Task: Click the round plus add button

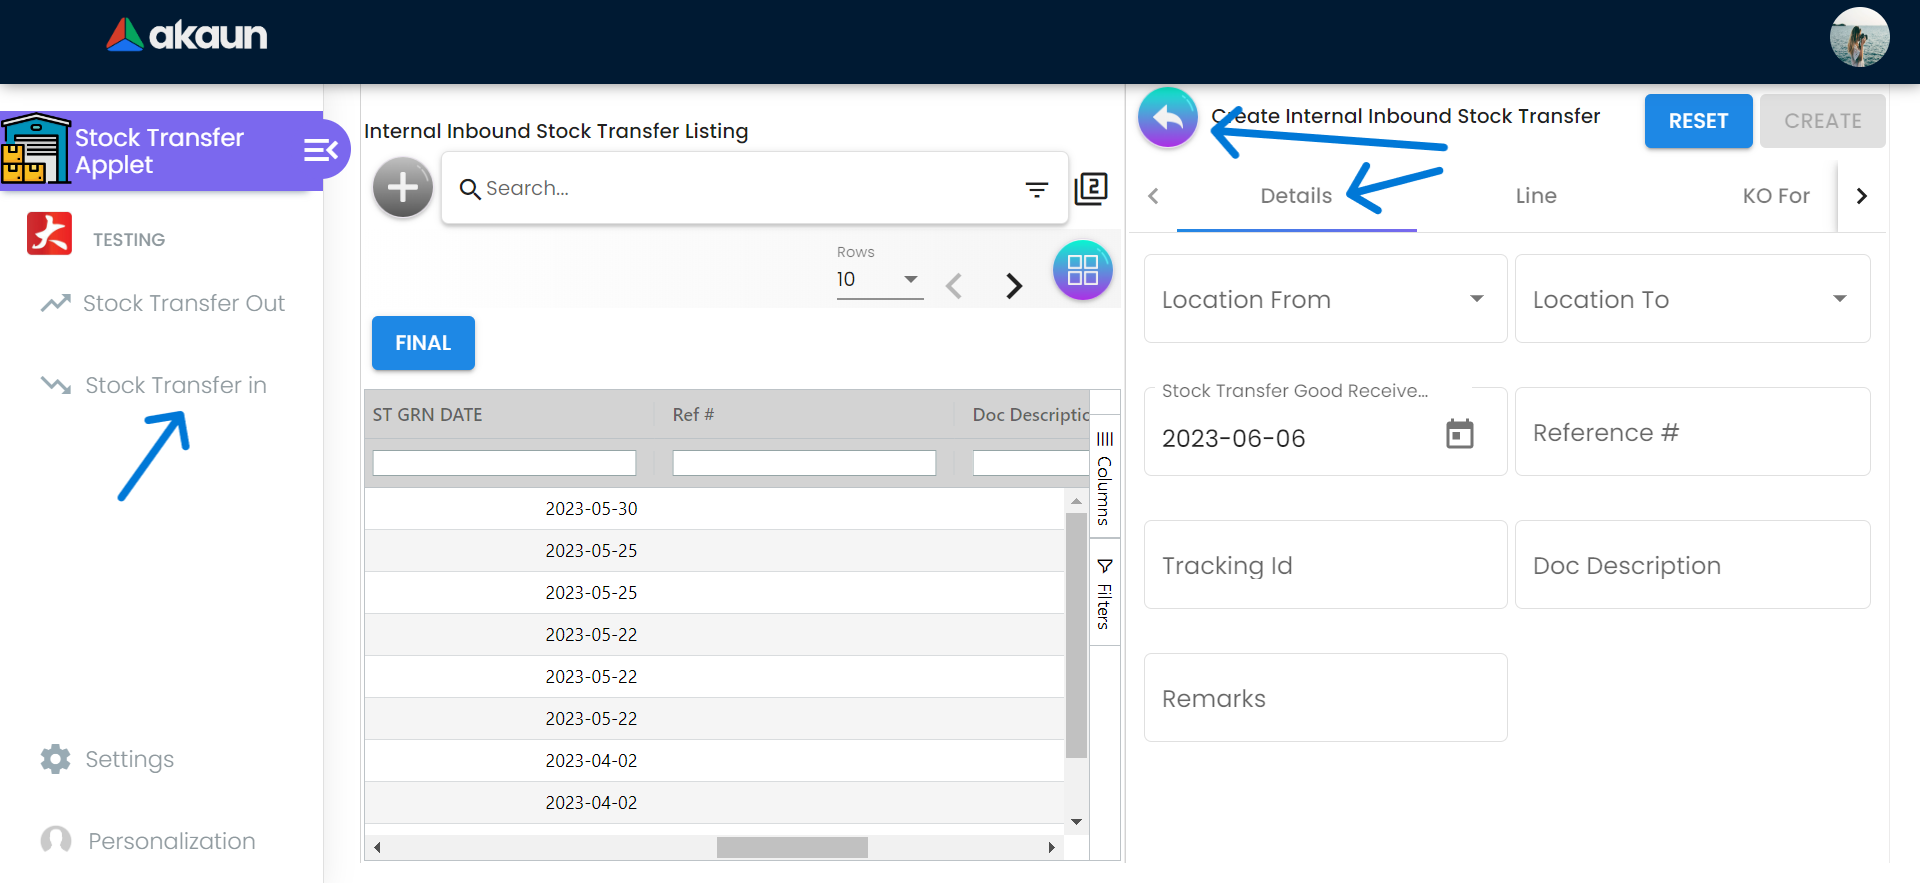Action: (402, 187)
